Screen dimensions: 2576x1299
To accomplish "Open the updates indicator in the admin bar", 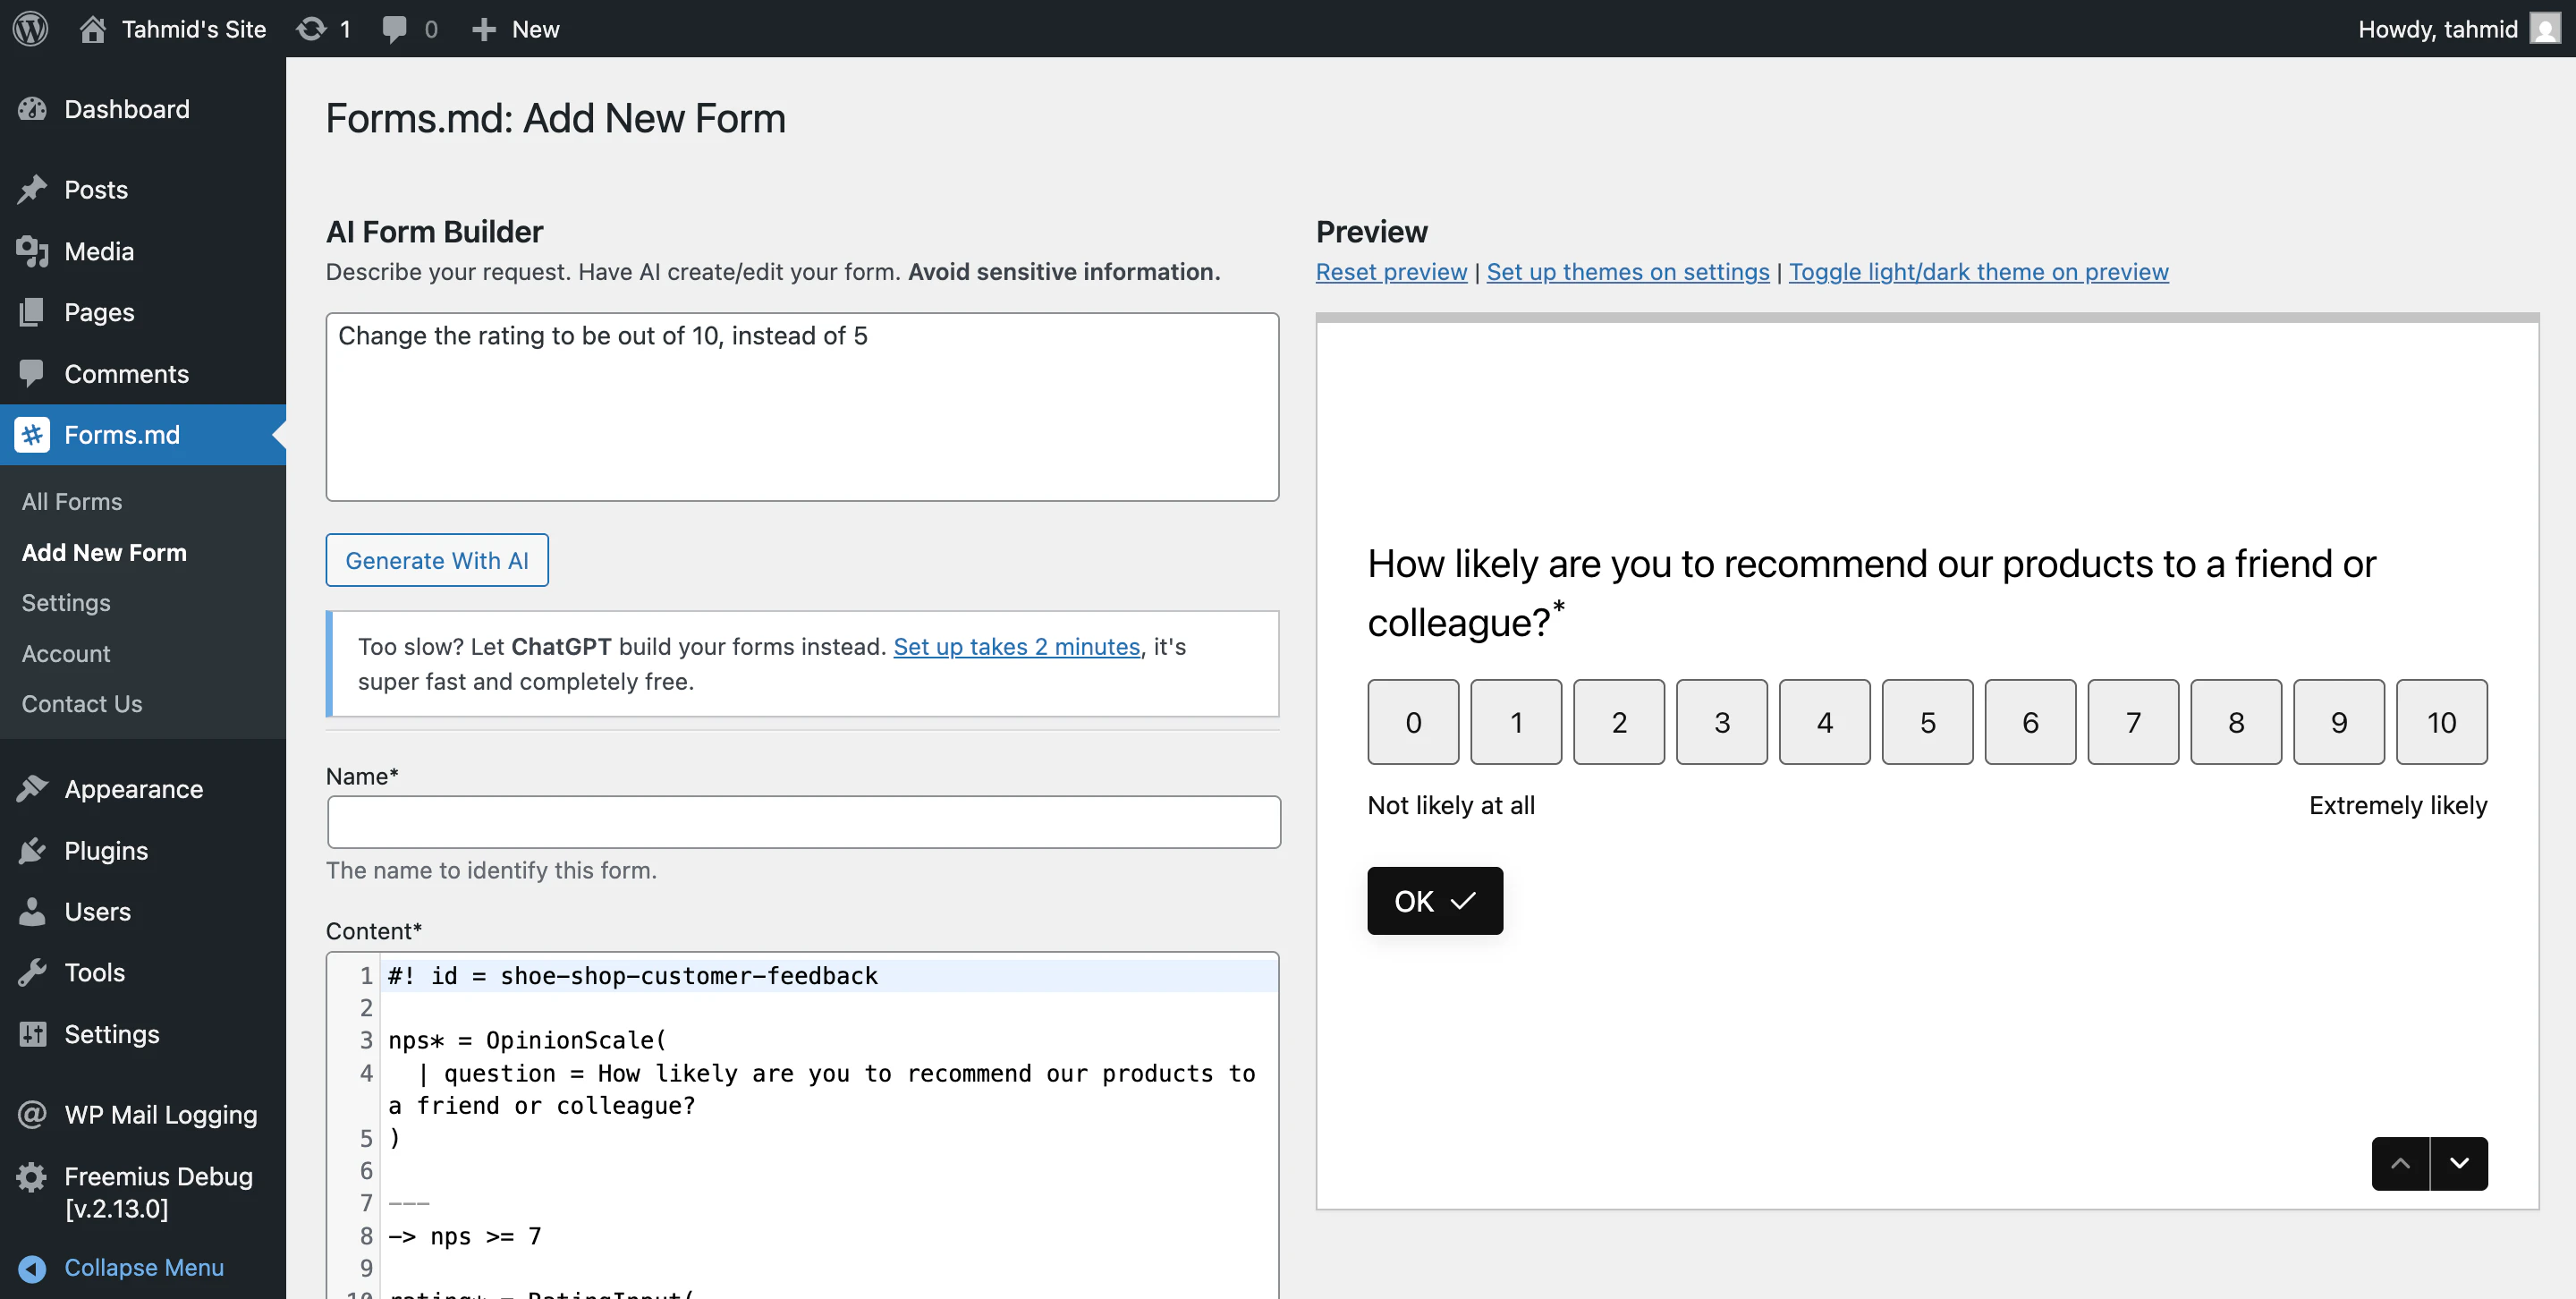I will (323, 29).
